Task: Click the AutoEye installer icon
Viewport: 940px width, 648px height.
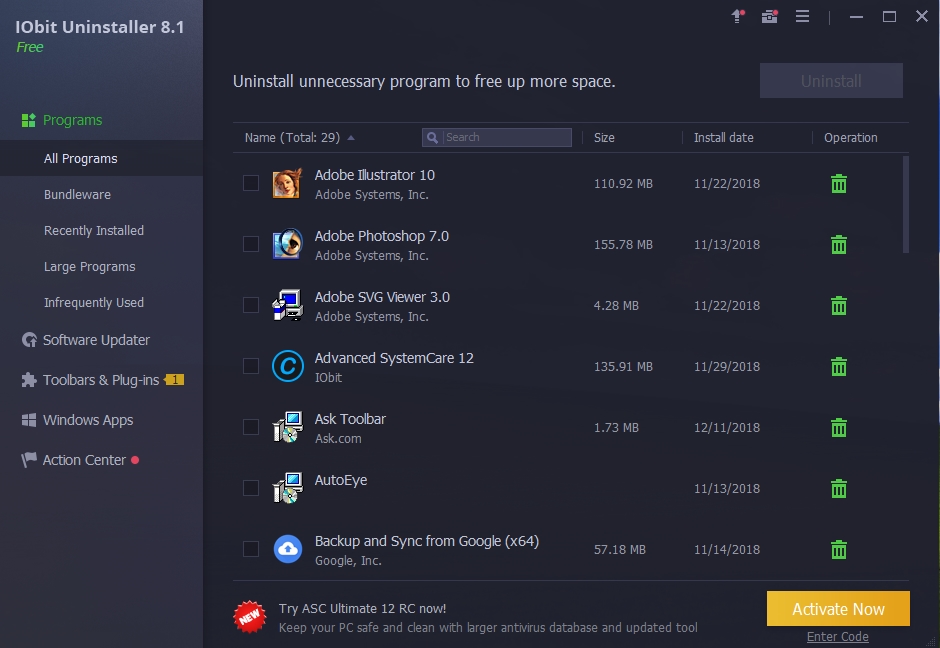Action: [287, 489]
